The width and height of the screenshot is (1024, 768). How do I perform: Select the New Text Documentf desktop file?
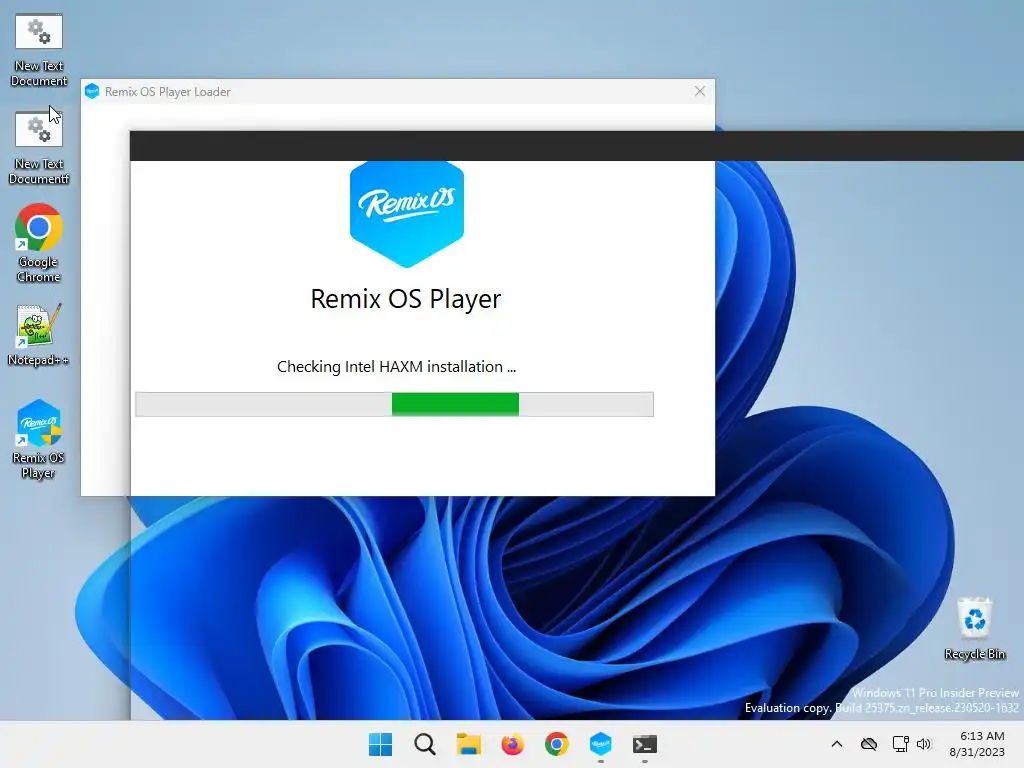(x=39, y=148)
